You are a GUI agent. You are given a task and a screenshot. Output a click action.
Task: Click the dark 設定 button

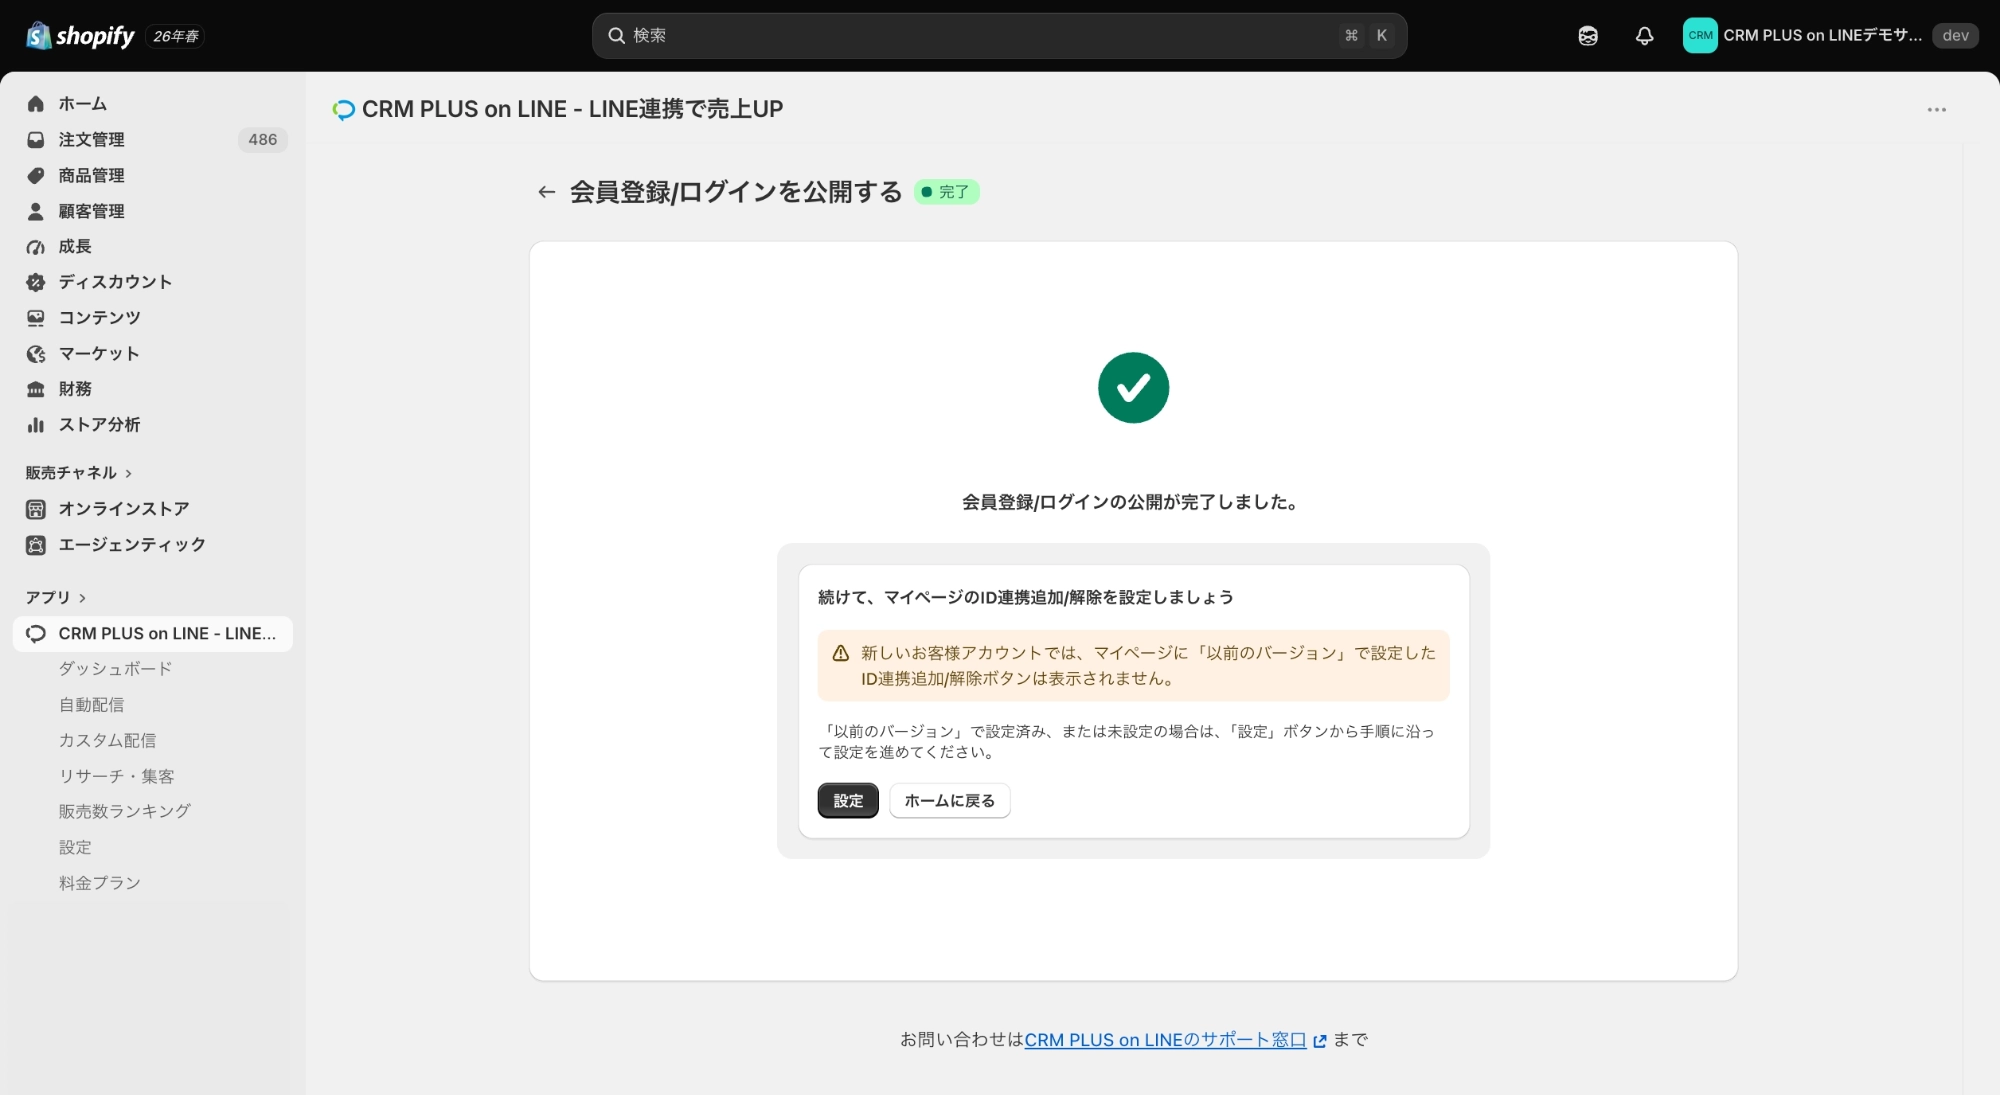[x=848, y=801]
